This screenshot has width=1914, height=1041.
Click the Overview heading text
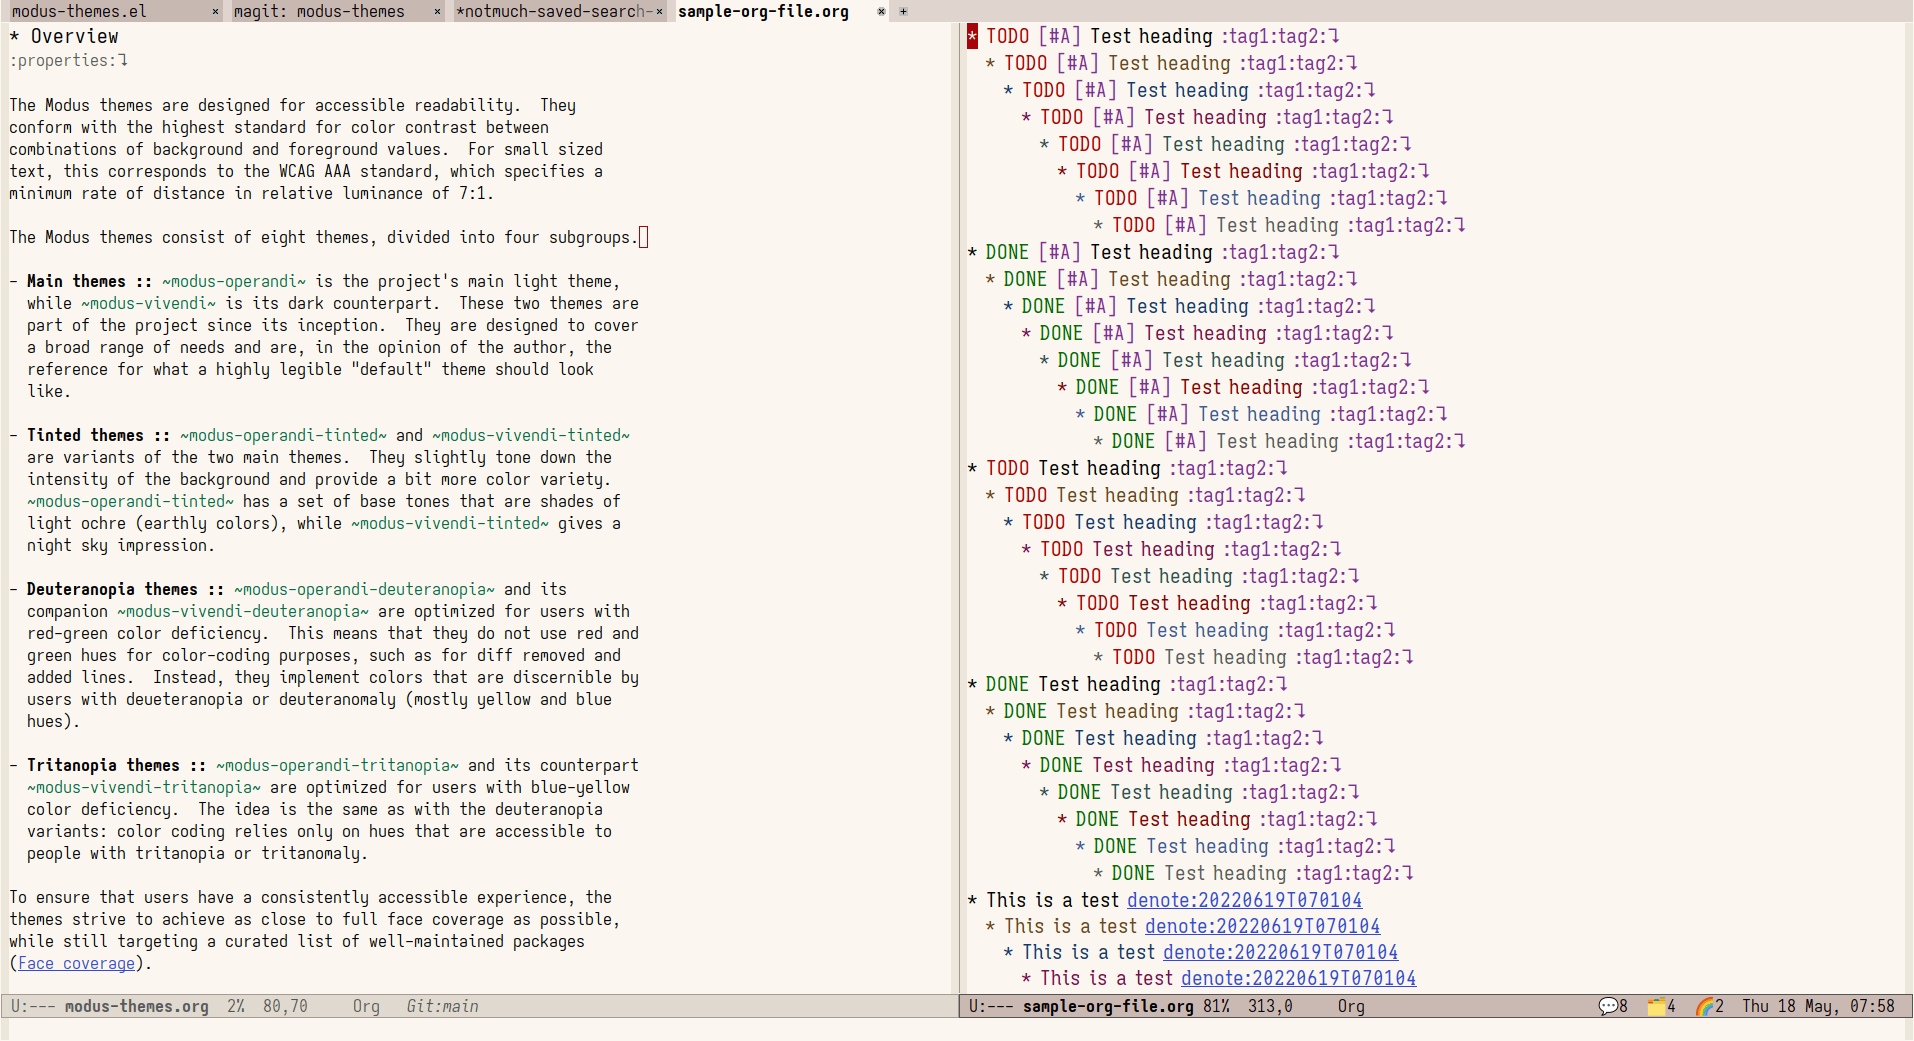(x=74, y=37)
